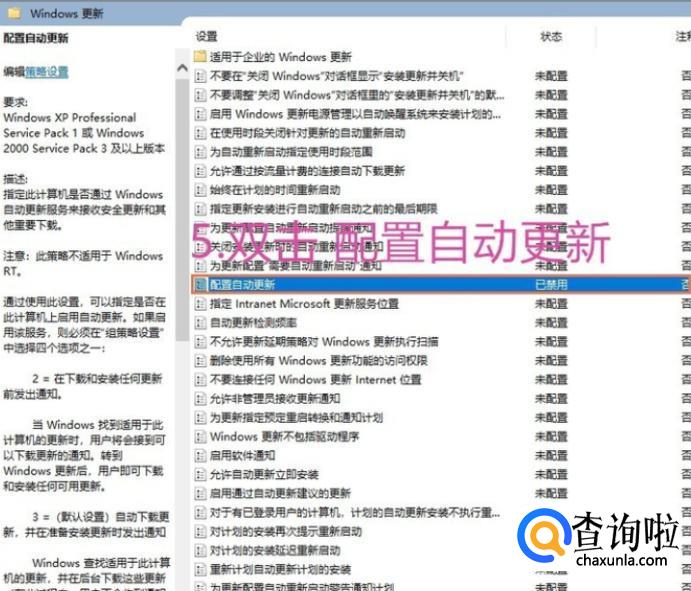Image resolution: width=691 pixels, height=591 pixels.
Task: Click policy icon for 对计划的安装延迟重新启动
Action: click(201, 550)
